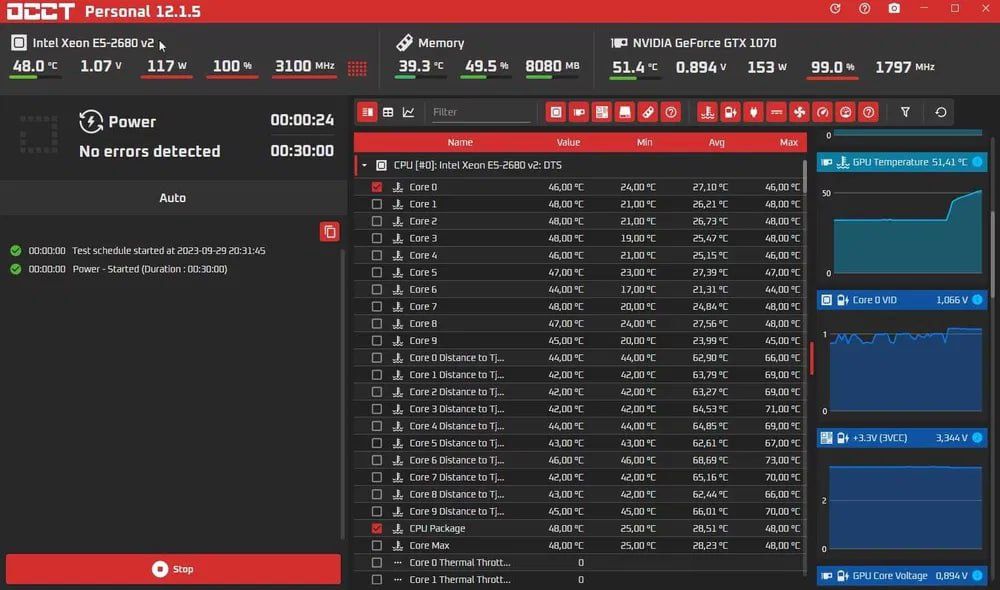This screenshot has height=590, width=1000.
Task: Toggle the GPU sensor filter icon
Action: click(579, 112)
